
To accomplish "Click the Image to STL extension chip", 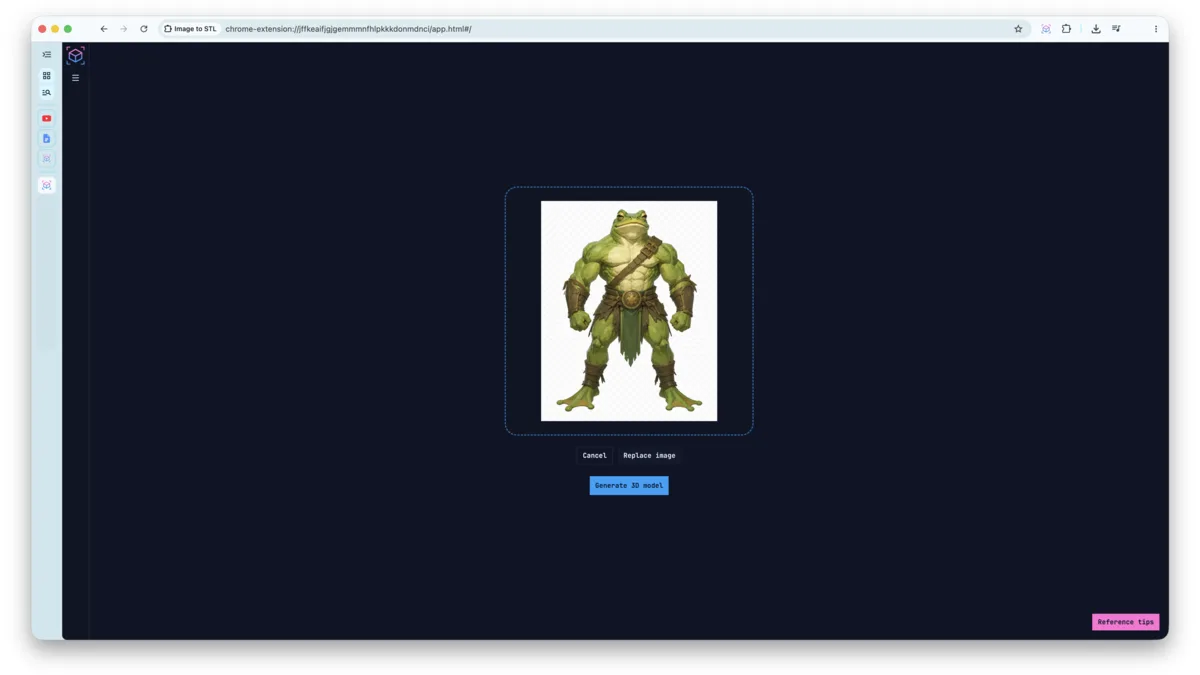I will tap(190, 29).
